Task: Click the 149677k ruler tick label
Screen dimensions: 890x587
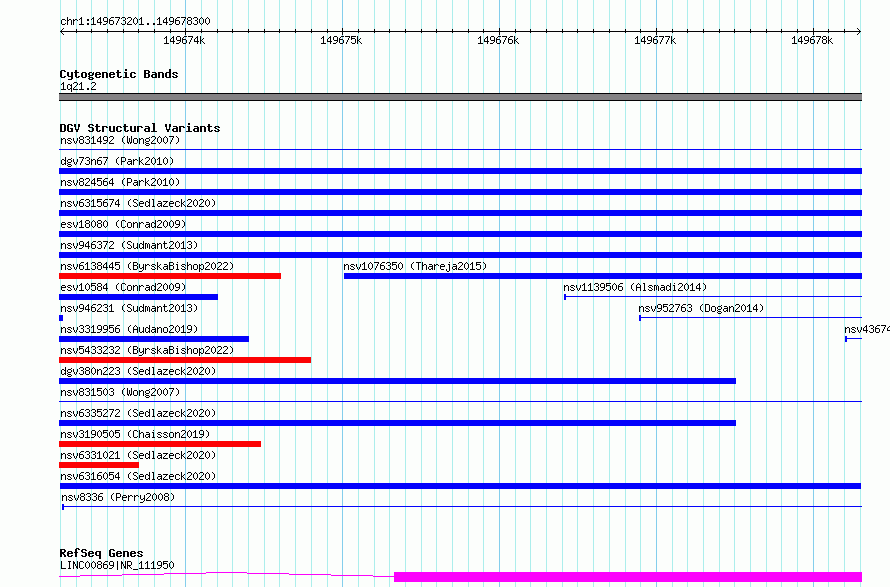Action: [655, 40]
